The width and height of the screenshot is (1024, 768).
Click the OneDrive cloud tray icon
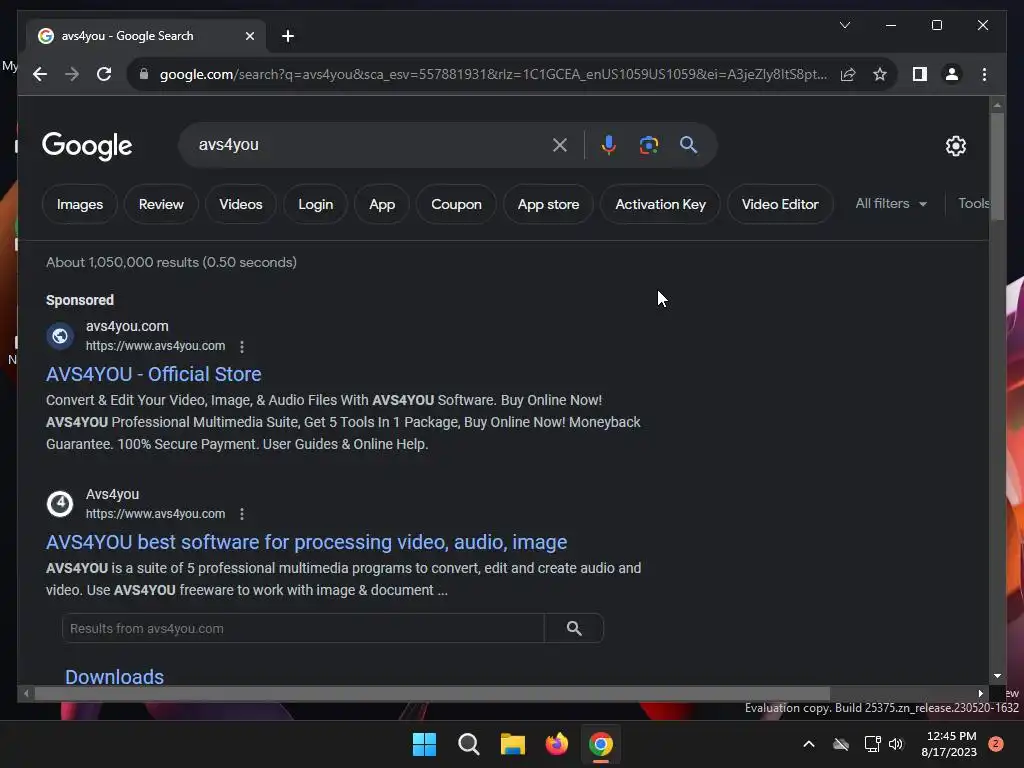tap(841, 744)
